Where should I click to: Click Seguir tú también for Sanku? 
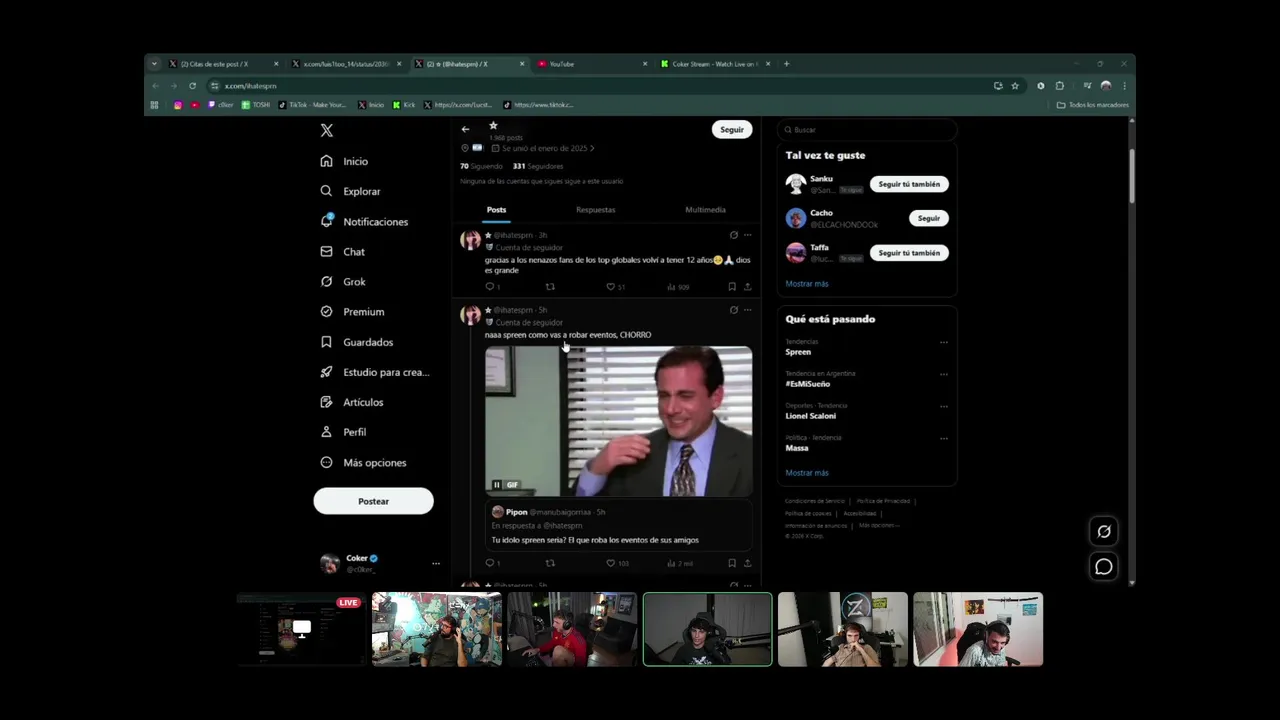(909, 184)
